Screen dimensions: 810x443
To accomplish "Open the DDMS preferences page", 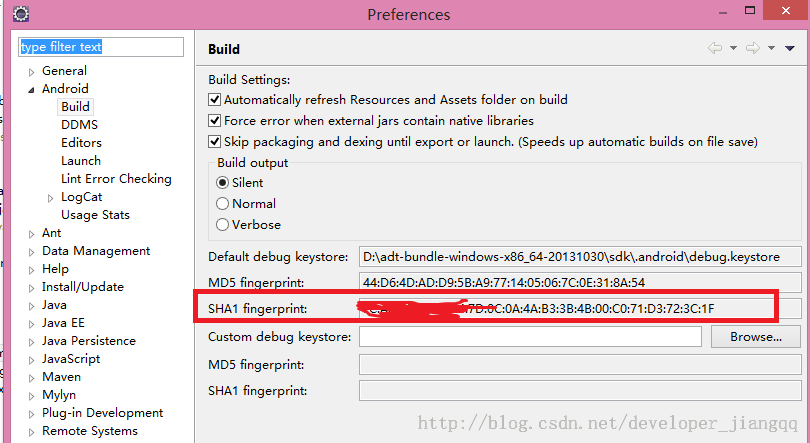I will click(x=79, y=125).
